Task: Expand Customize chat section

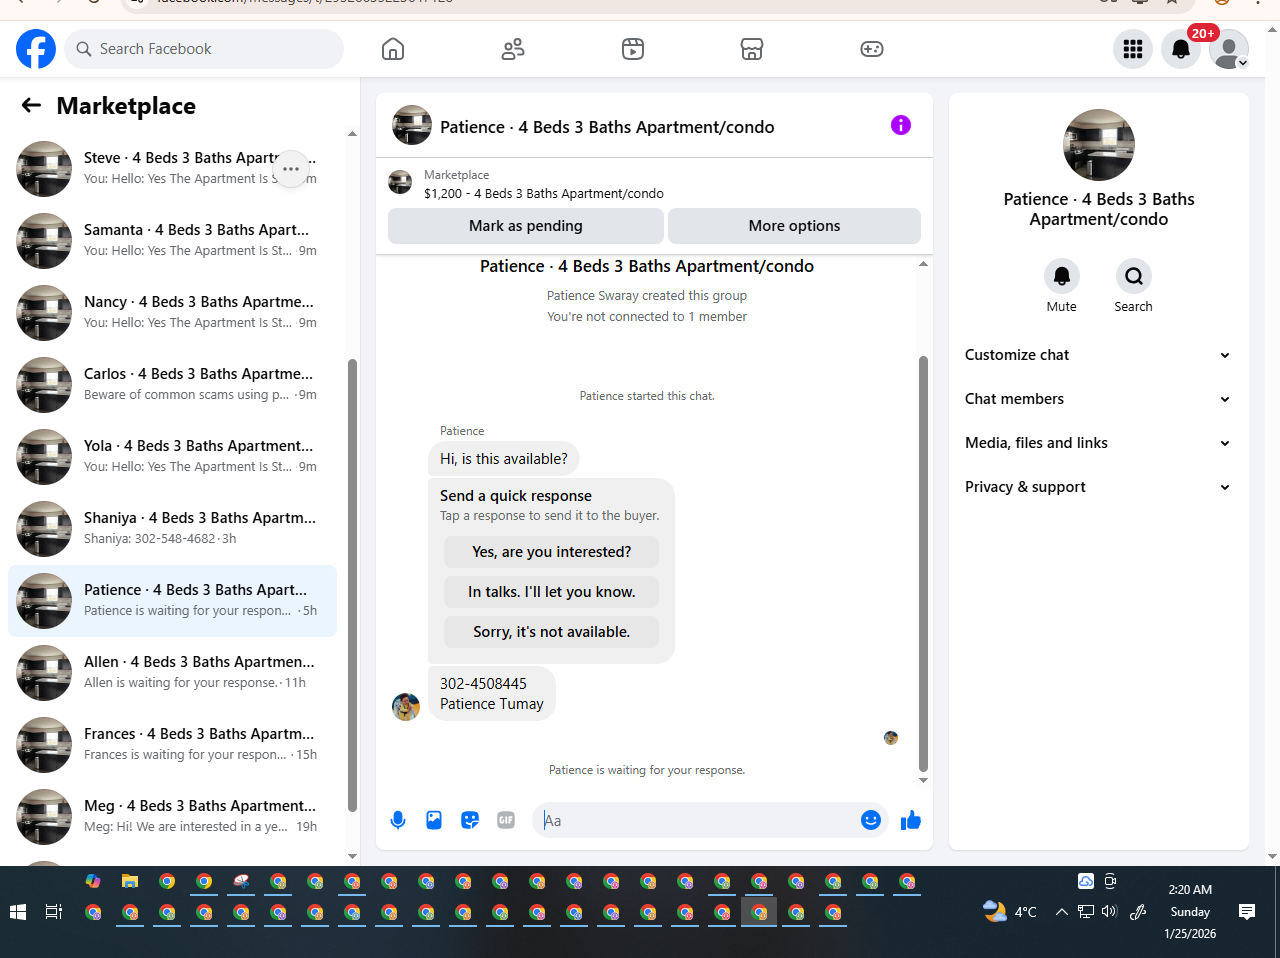Action: click(1099, 355)
